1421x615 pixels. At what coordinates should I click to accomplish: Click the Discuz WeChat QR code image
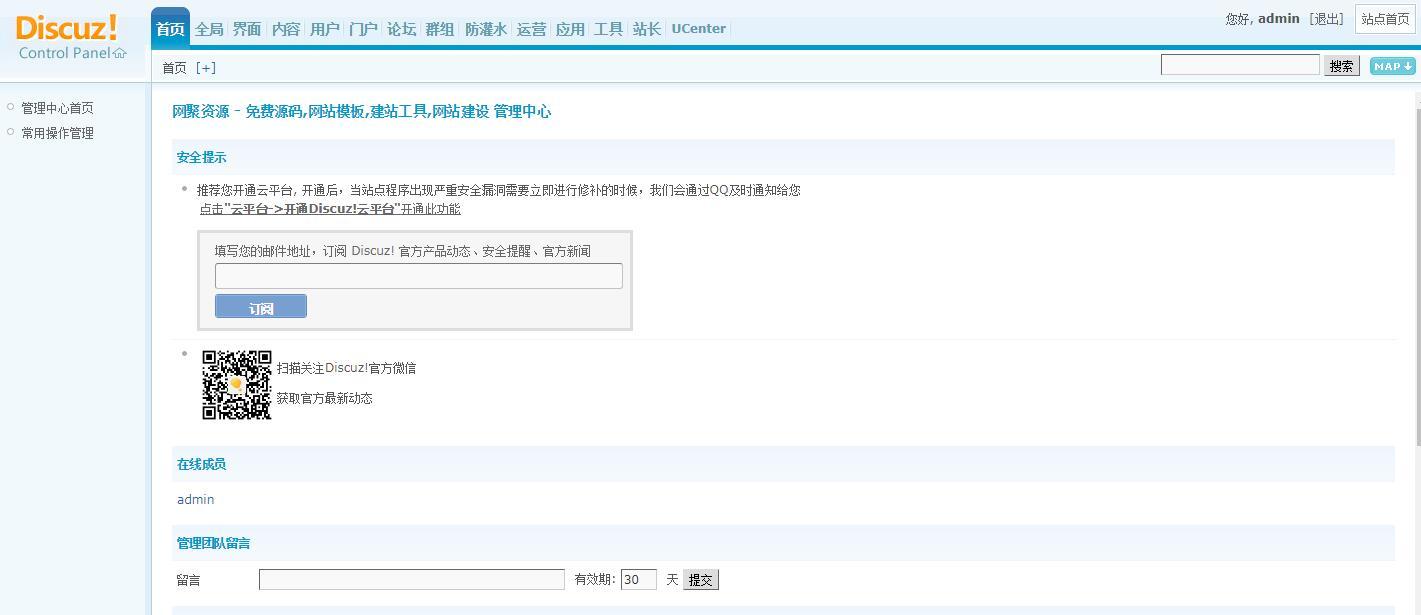click(237, 385)
